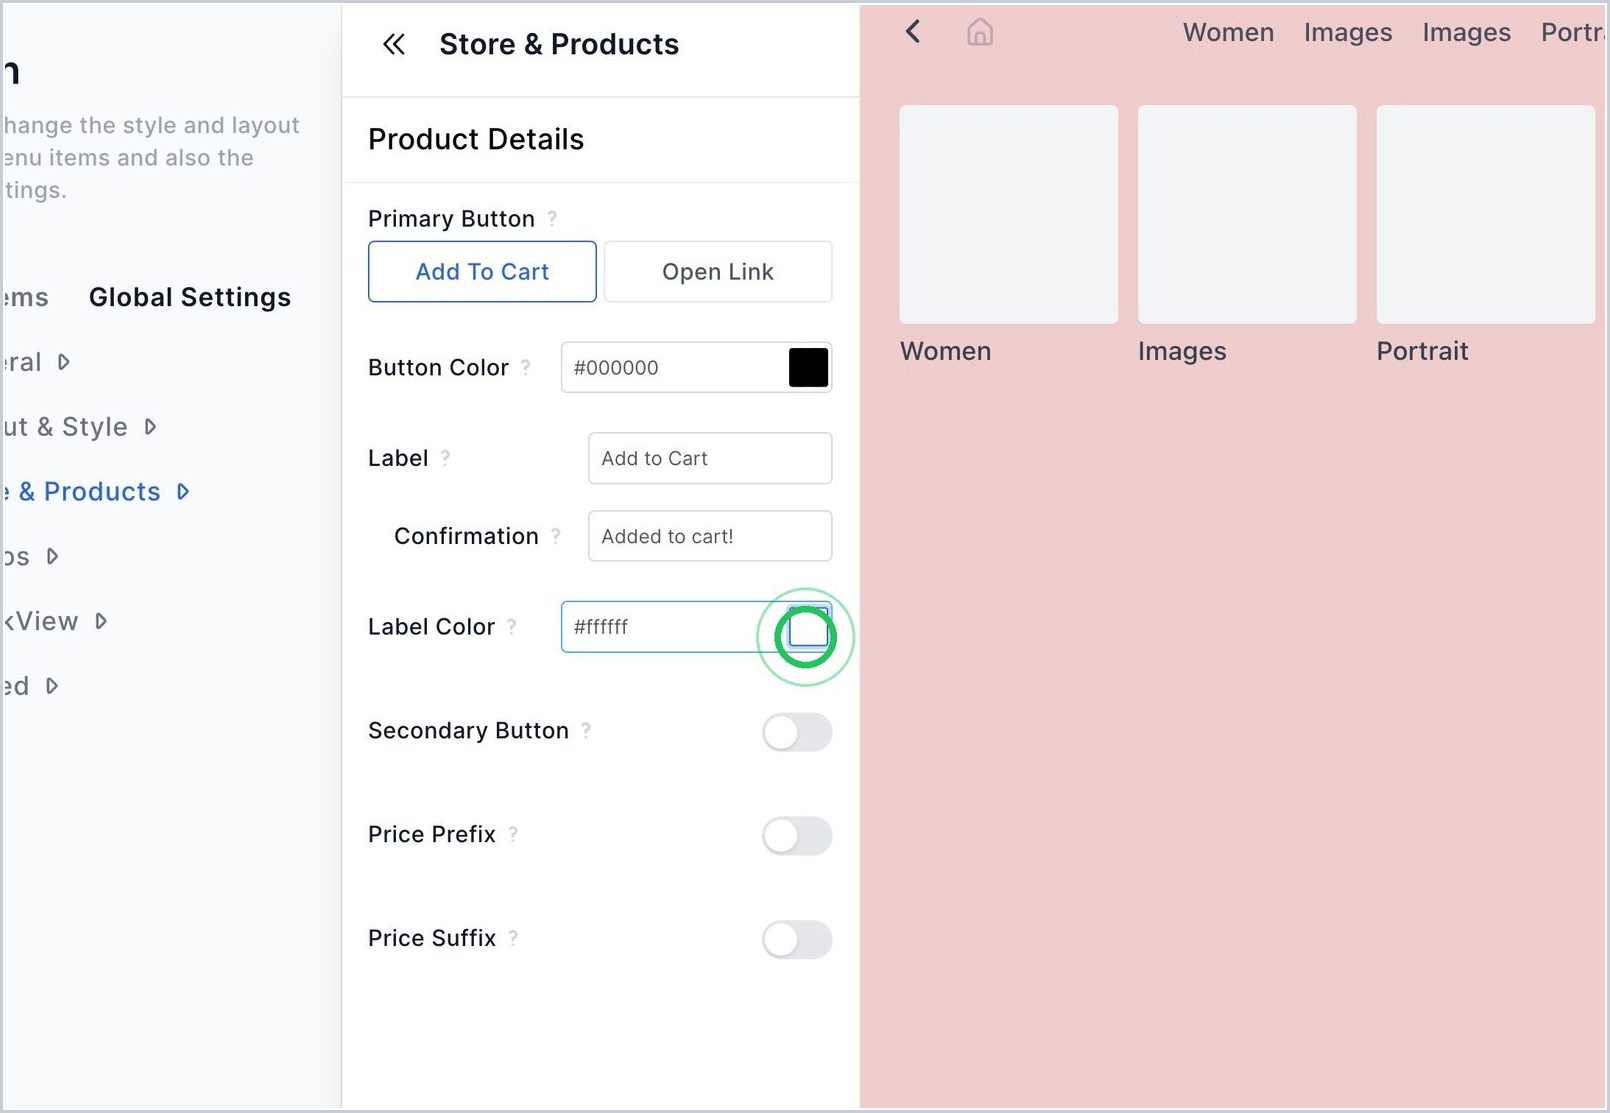Expand the last section arrow below QuickView
This screenshot has height=1113, width=1610.
coord(52,686)
